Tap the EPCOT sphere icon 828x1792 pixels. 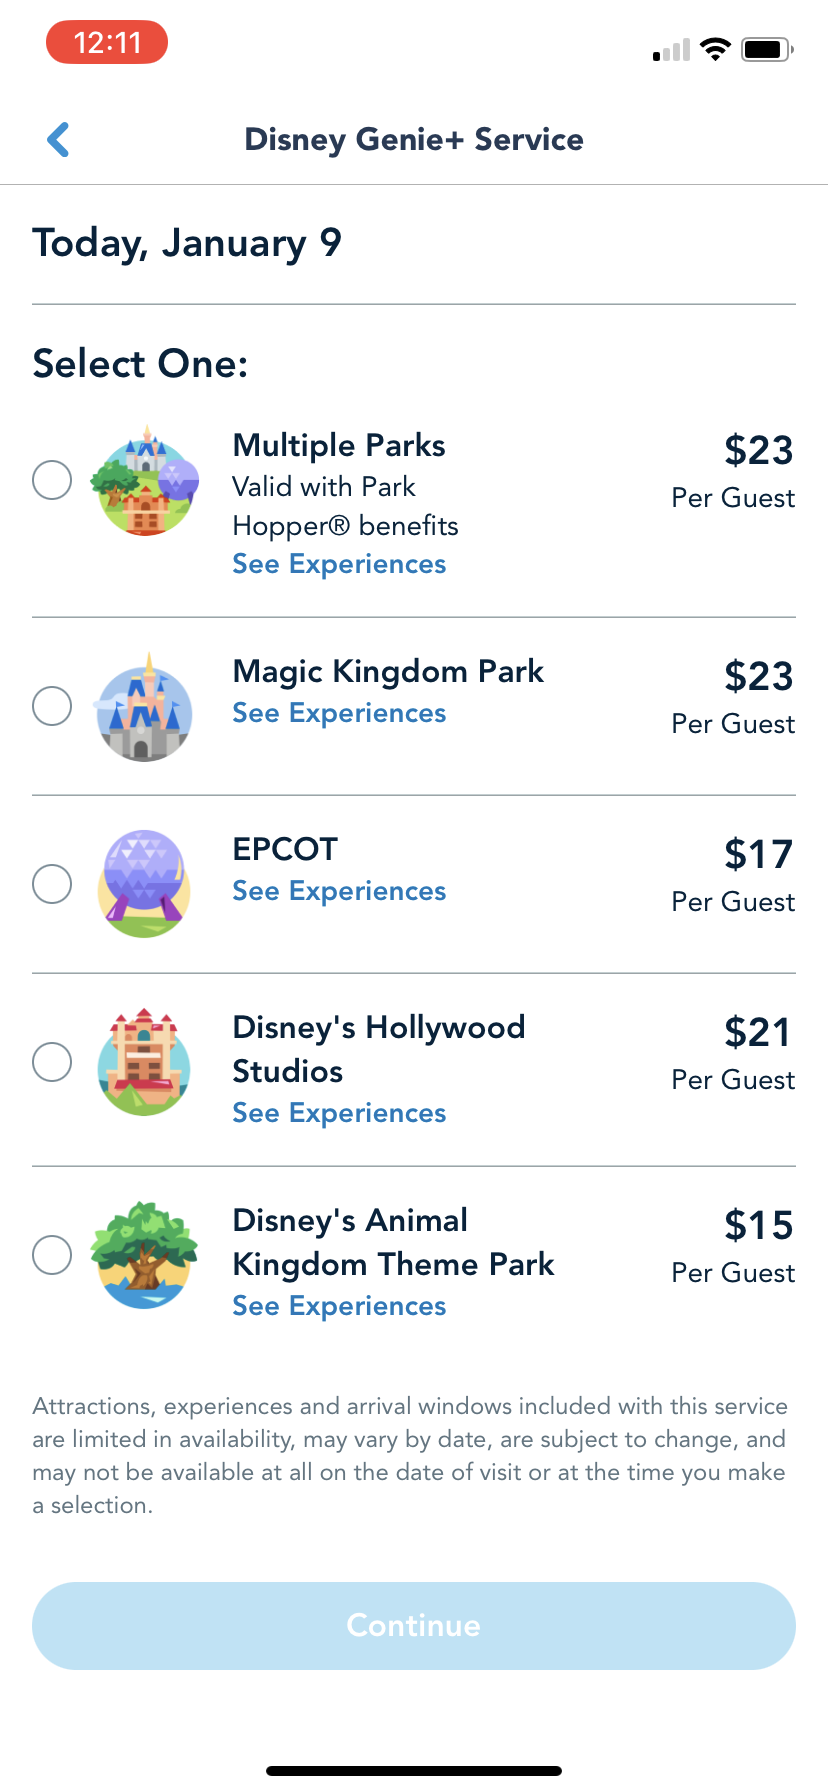pyautogui.click(x=145, y=884)
